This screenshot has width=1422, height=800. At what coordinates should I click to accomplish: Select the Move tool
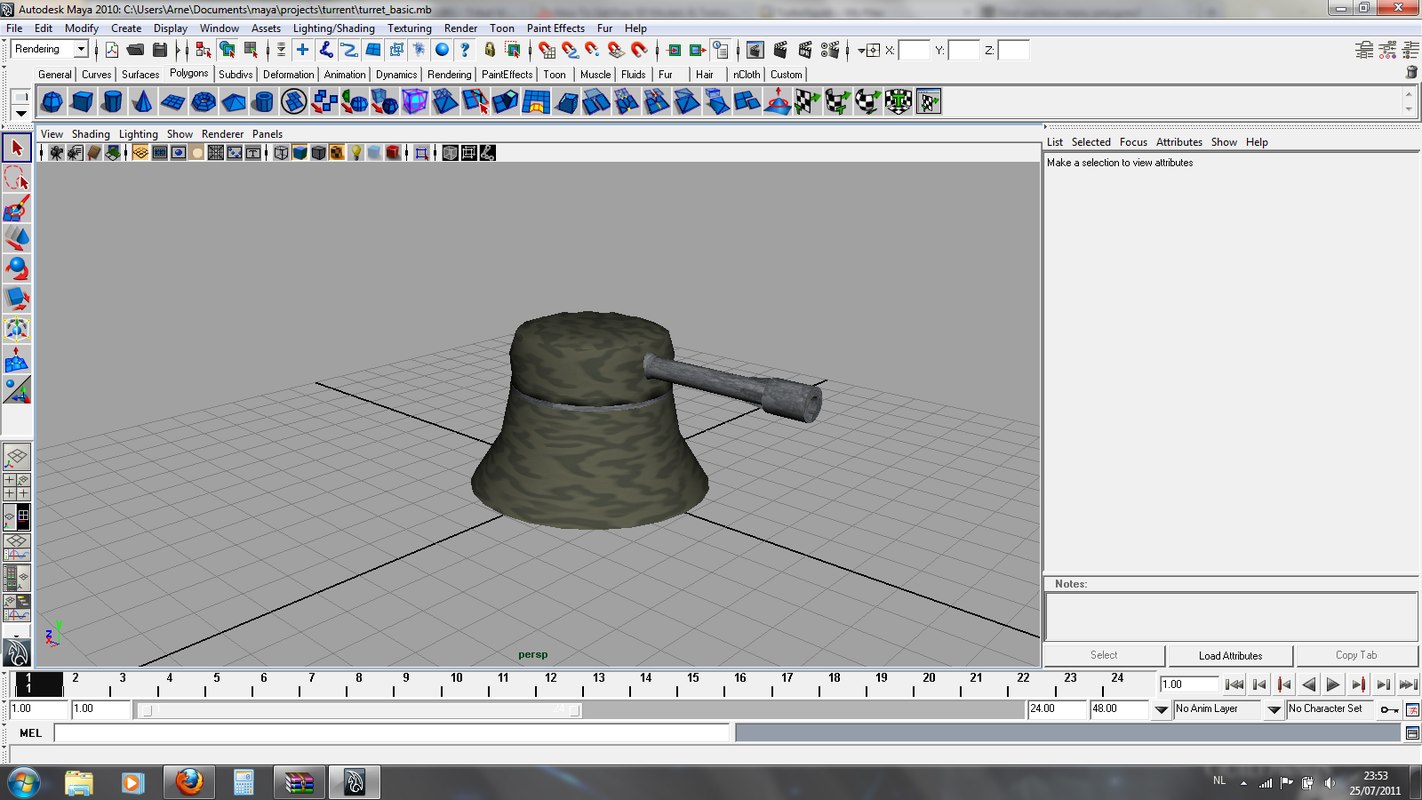coord(15,238)
